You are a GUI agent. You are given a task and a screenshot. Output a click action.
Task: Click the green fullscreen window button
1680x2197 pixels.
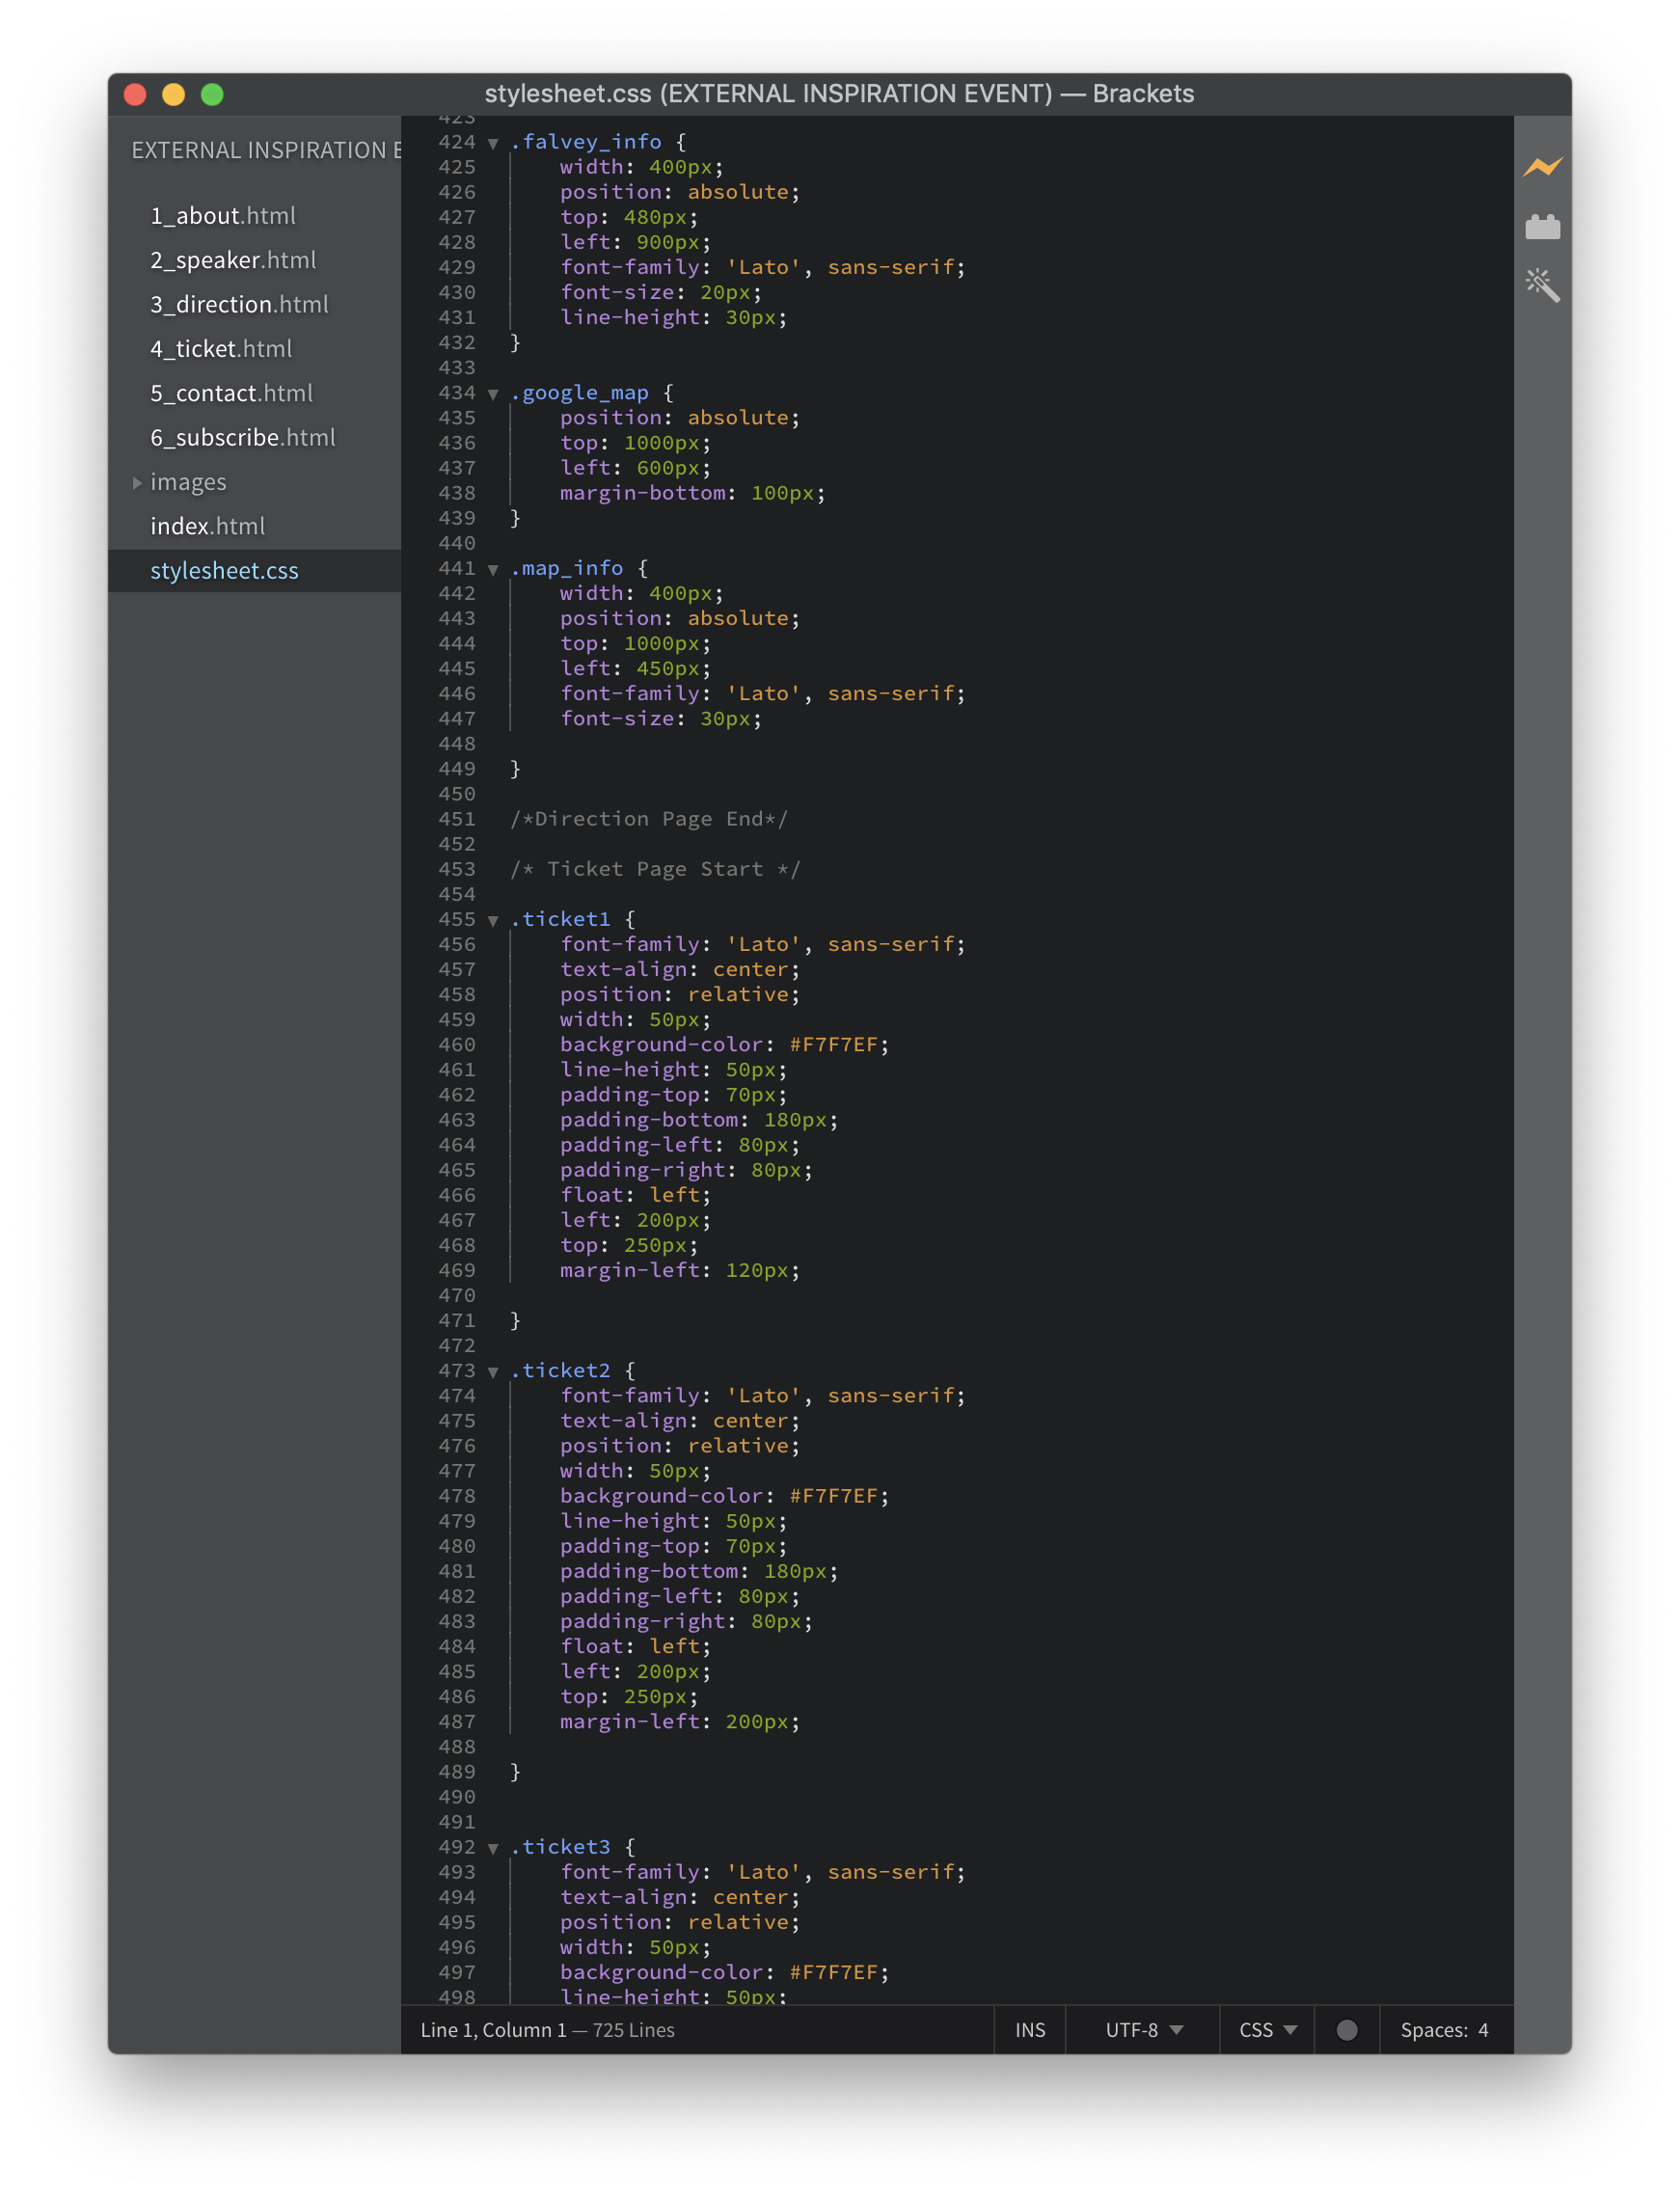(x=212, y=94)
